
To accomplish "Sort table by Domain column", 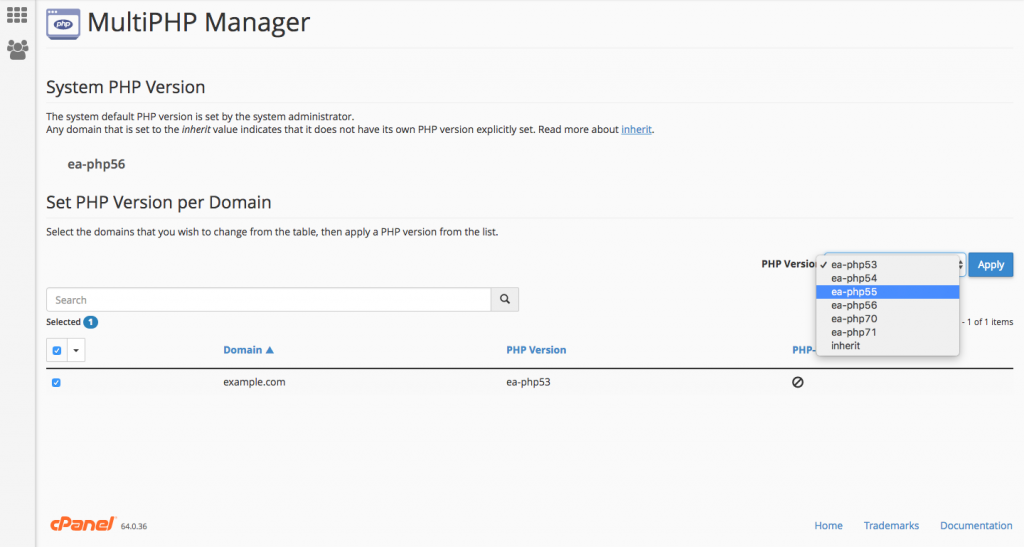I will click(x=248, y=350).
